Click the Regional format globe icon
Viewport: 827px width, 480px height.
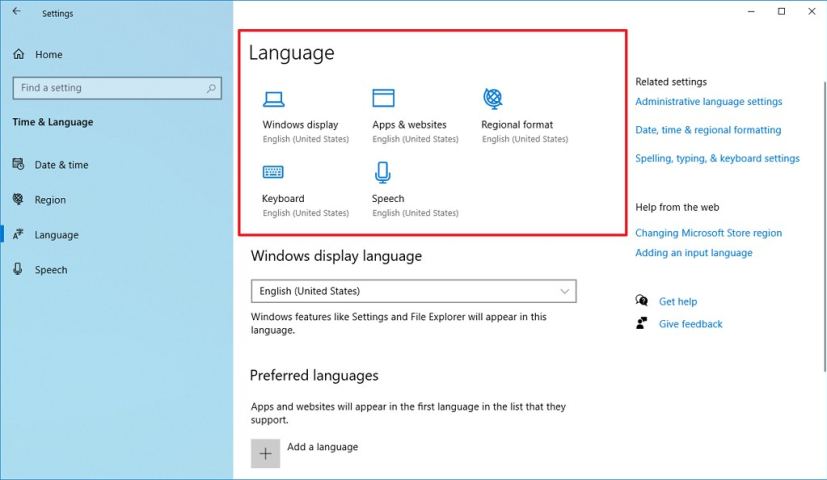(x=493, y=99)
